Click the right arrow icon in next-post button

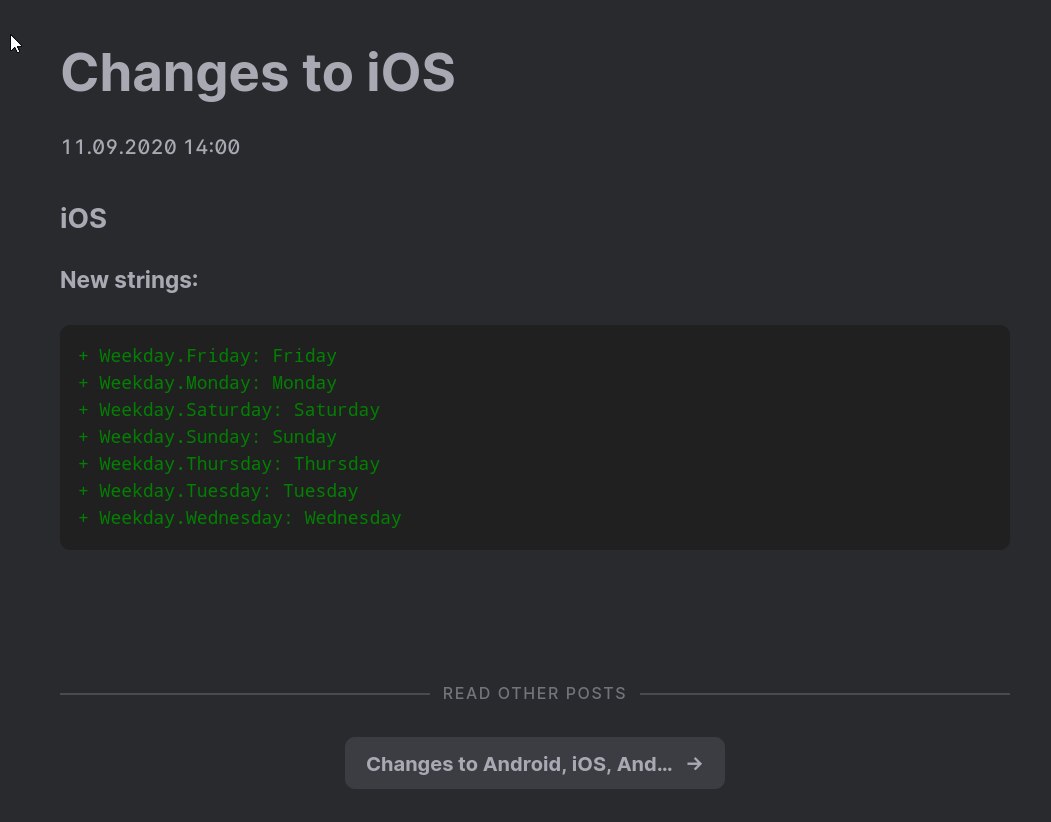click(x=694, y=764)
